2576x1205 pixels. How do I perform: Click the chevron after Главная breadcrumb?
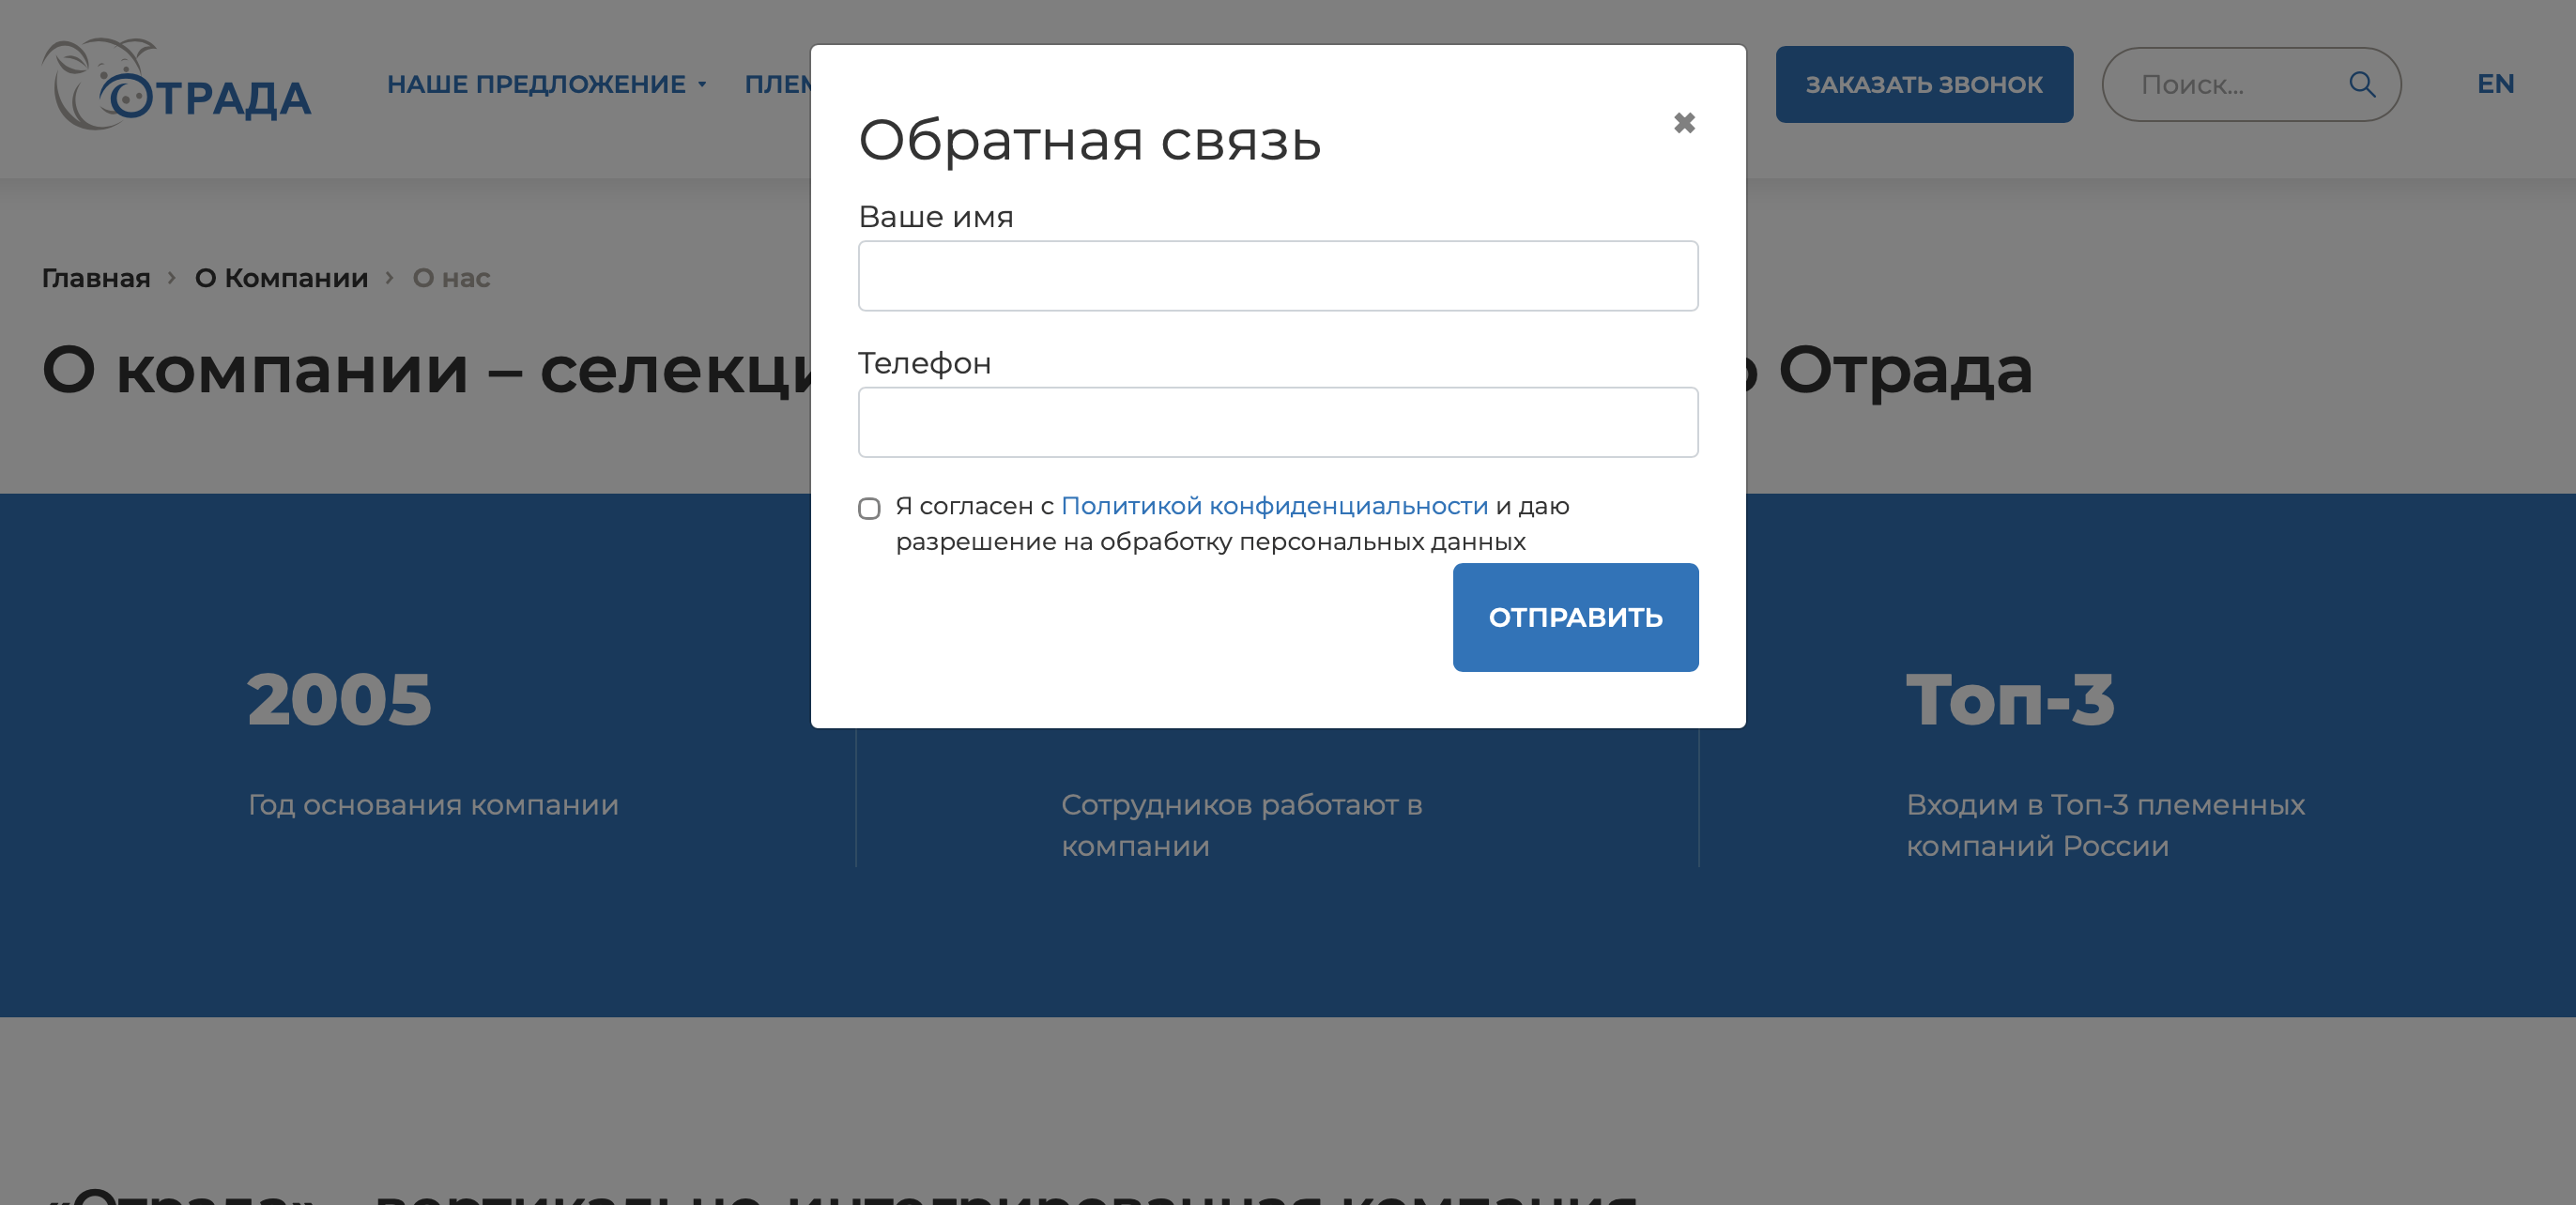click(172, 278)
